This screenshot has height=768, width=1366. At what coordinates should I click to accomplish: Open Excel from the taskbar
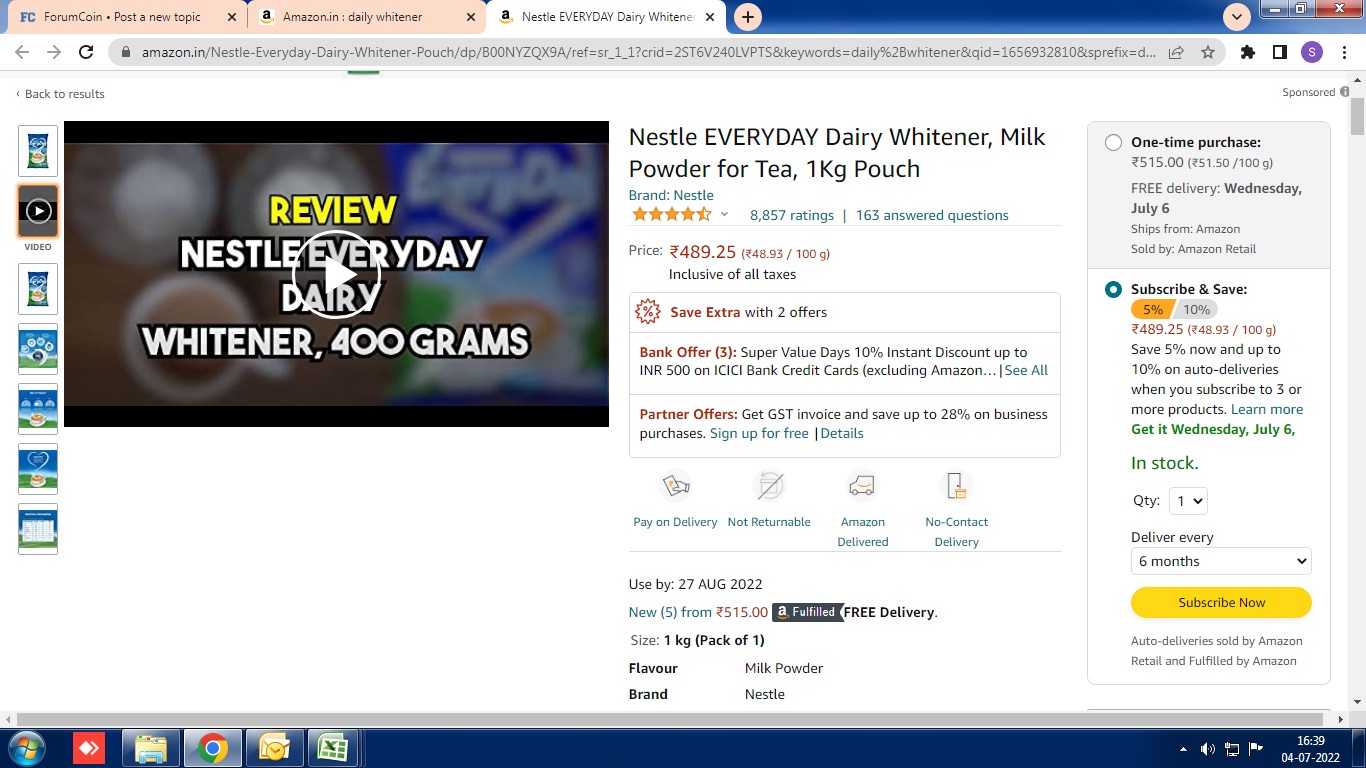[333, 748]
